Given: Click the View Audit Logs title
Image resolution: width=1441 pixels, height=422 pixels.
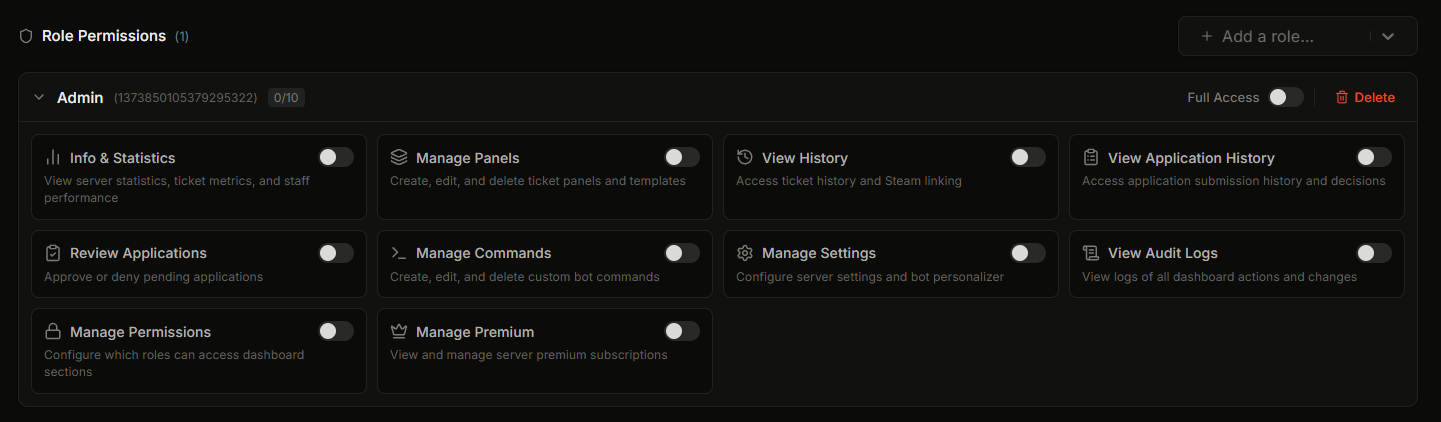Looking at the screenshot, I should tap(1163, 253).
